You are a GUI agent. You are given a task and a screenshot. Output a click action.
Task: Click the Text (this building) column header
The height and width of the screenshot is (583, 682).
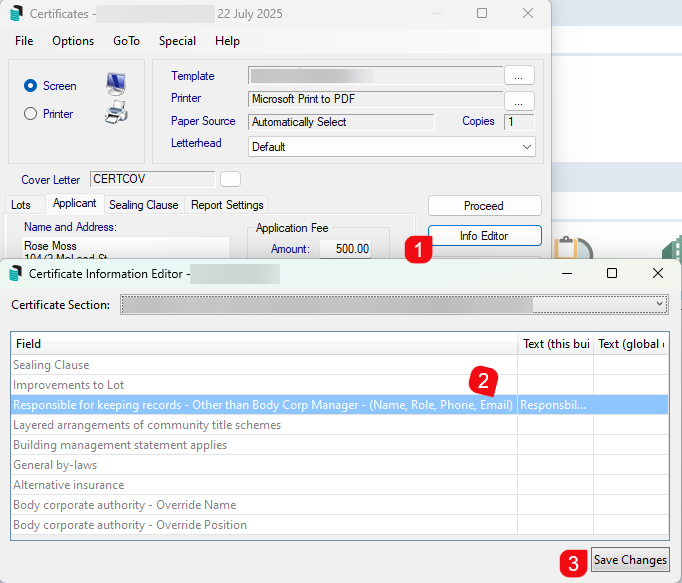coord(555,343)
